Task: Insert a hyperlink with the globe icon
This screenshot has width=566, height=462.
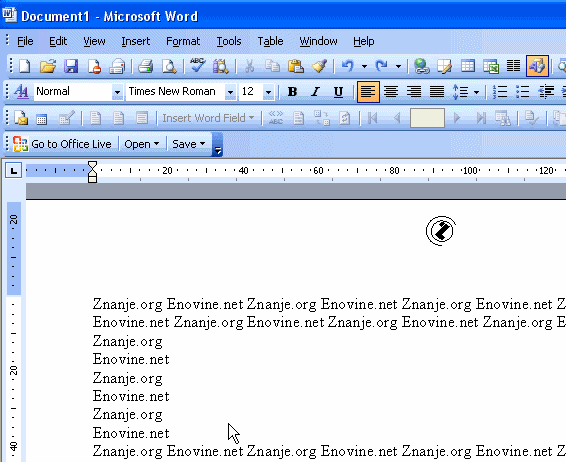Action: tap(421, 66)
